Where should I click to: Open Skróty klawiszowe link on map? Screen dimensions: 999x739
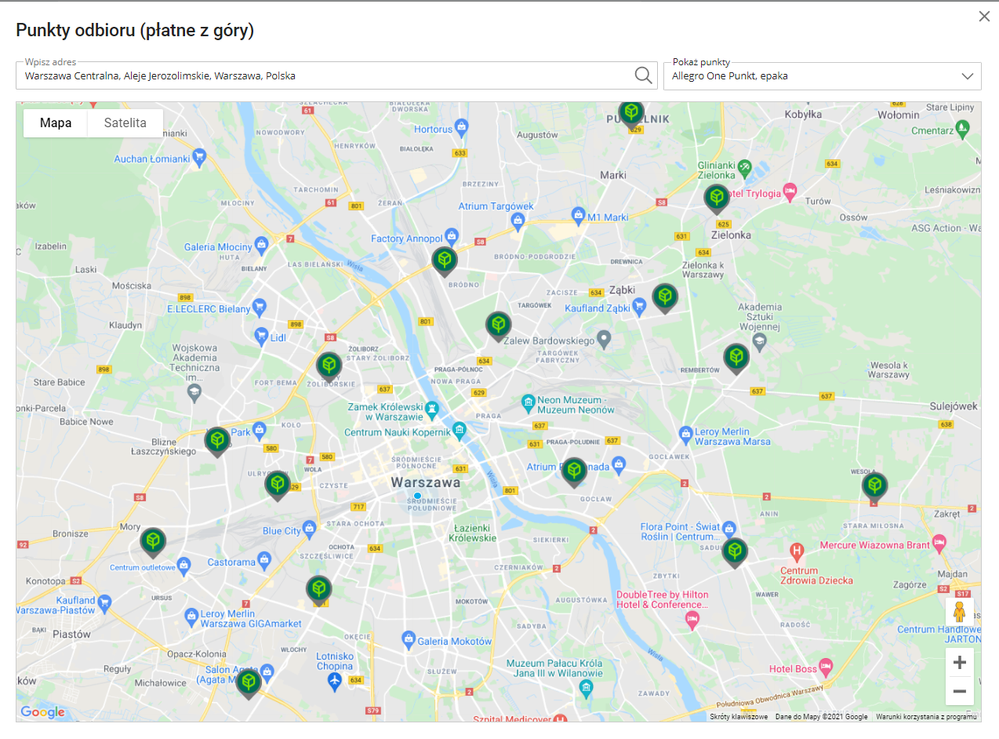point(738,717)
